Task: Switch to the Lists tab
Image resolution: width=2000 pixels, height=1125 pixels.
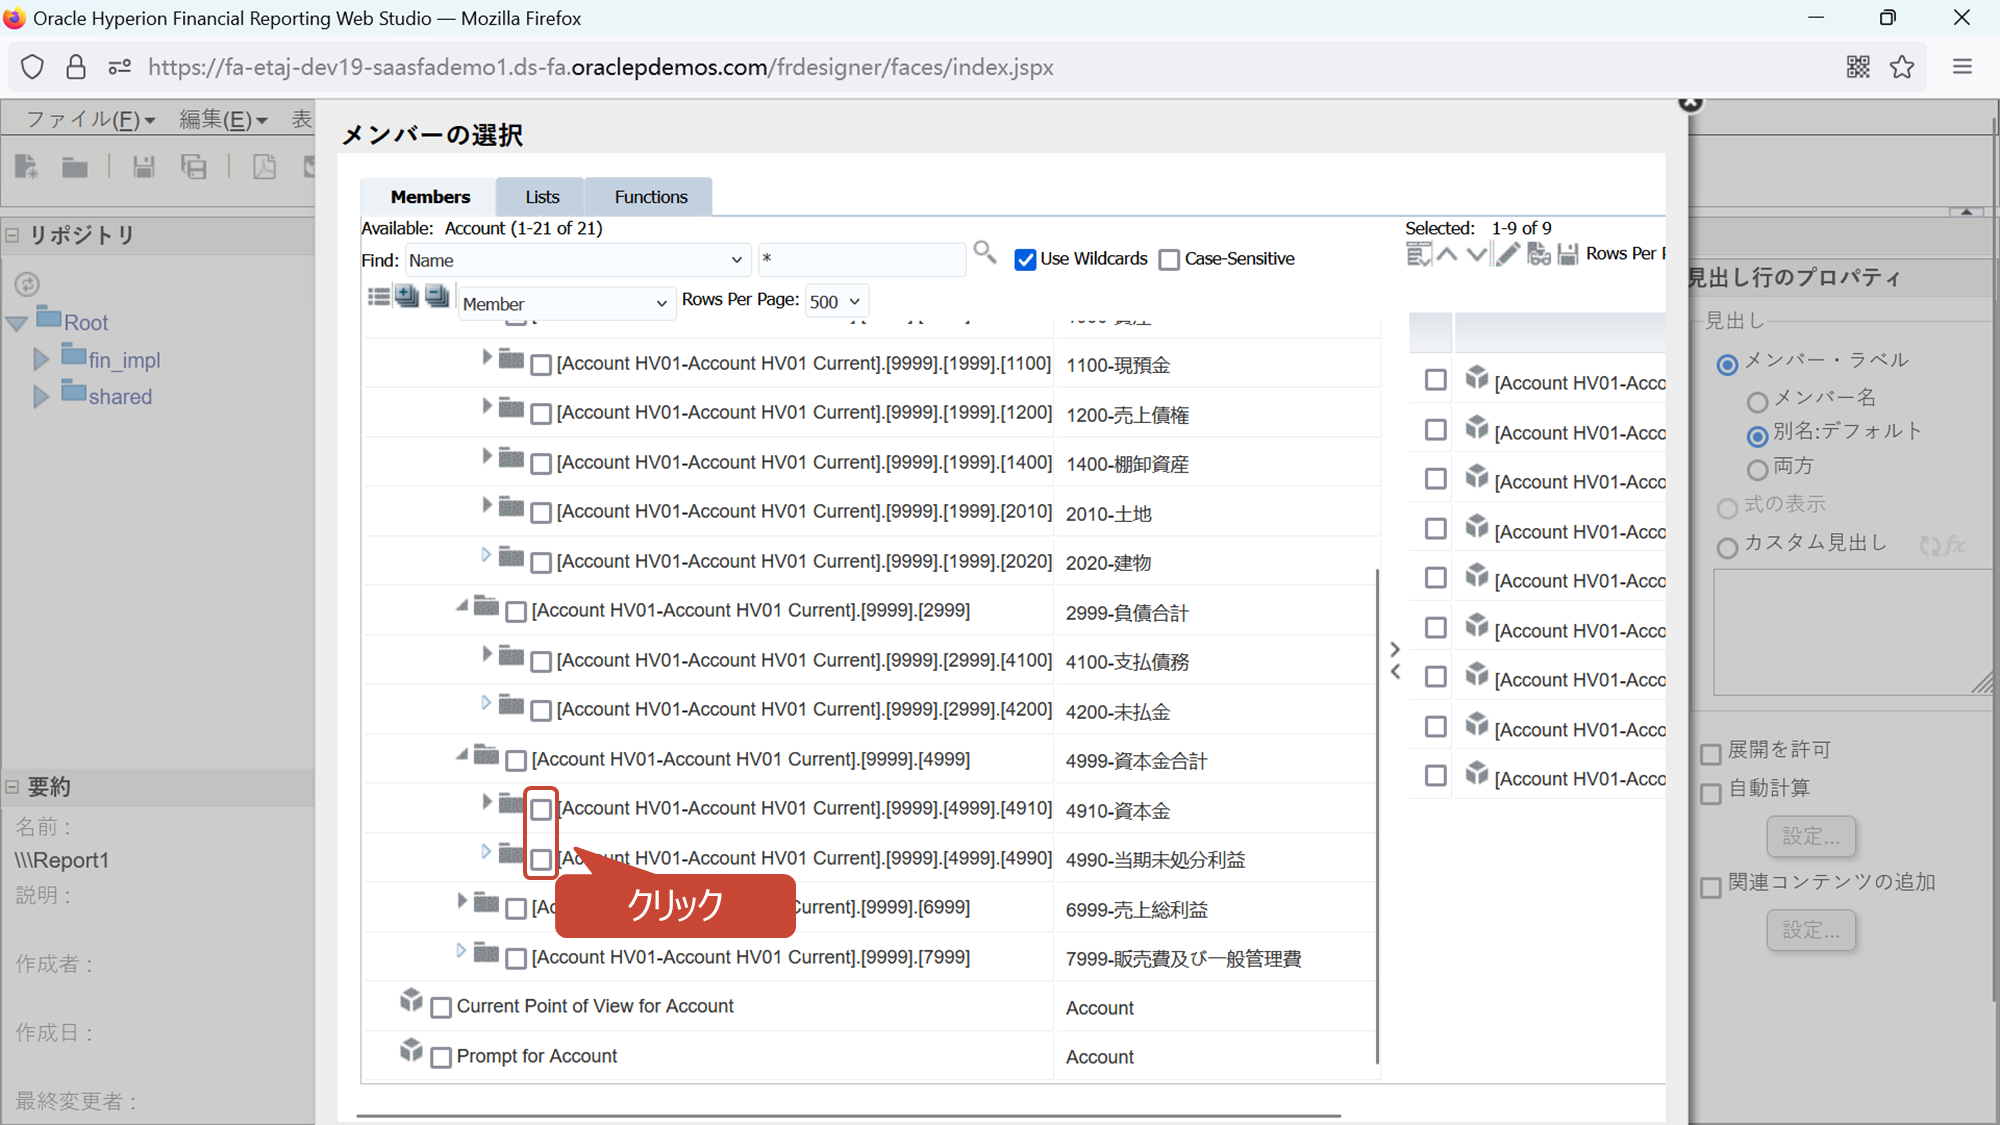Action: tap(542, 197)
